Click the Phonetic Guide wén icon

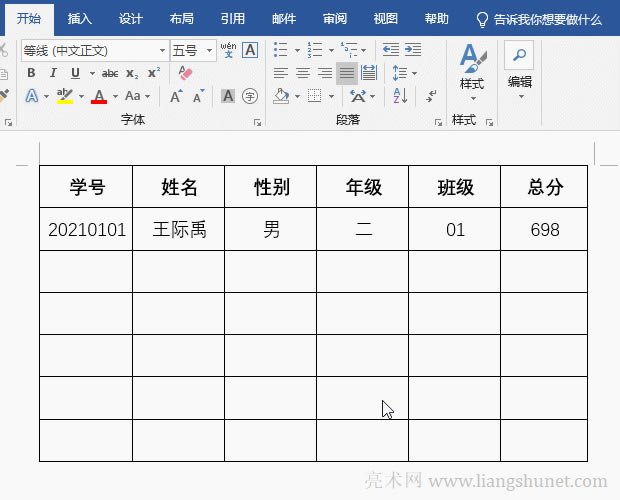coord(228,50)
